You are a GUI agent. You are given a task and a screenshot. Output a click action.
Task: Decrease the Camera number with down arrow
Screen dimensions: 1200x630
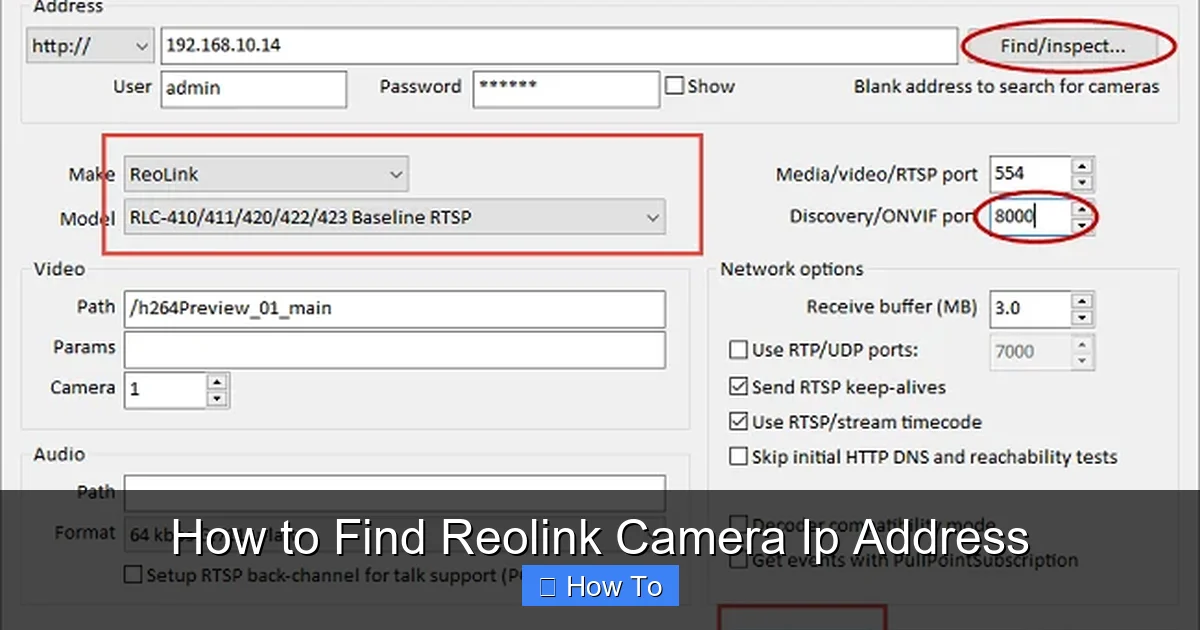click(x=217, y=398)
